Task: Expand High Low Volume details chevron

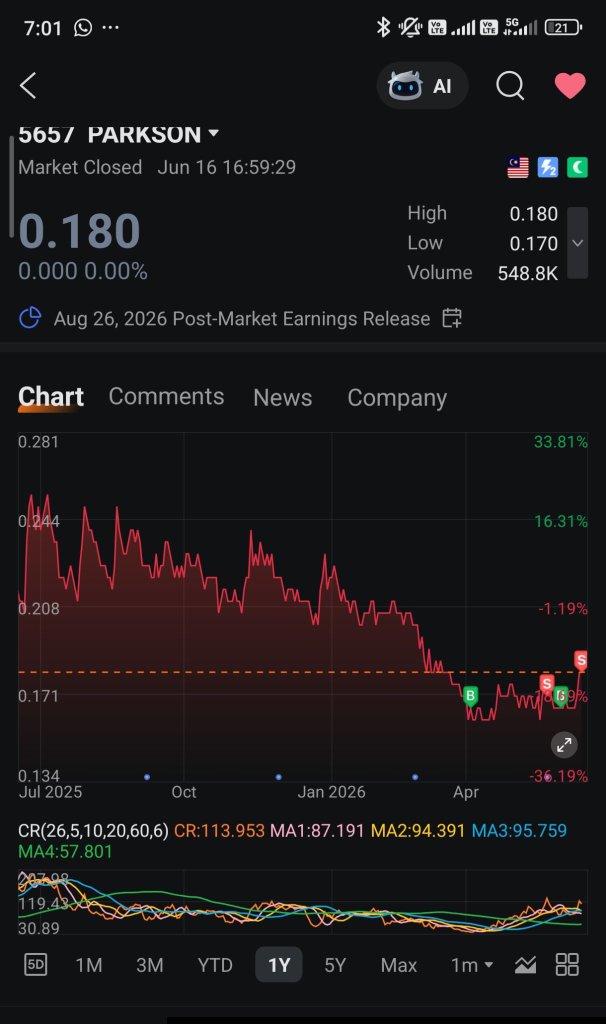Action: pyautogui.click(x=577, y=243)
